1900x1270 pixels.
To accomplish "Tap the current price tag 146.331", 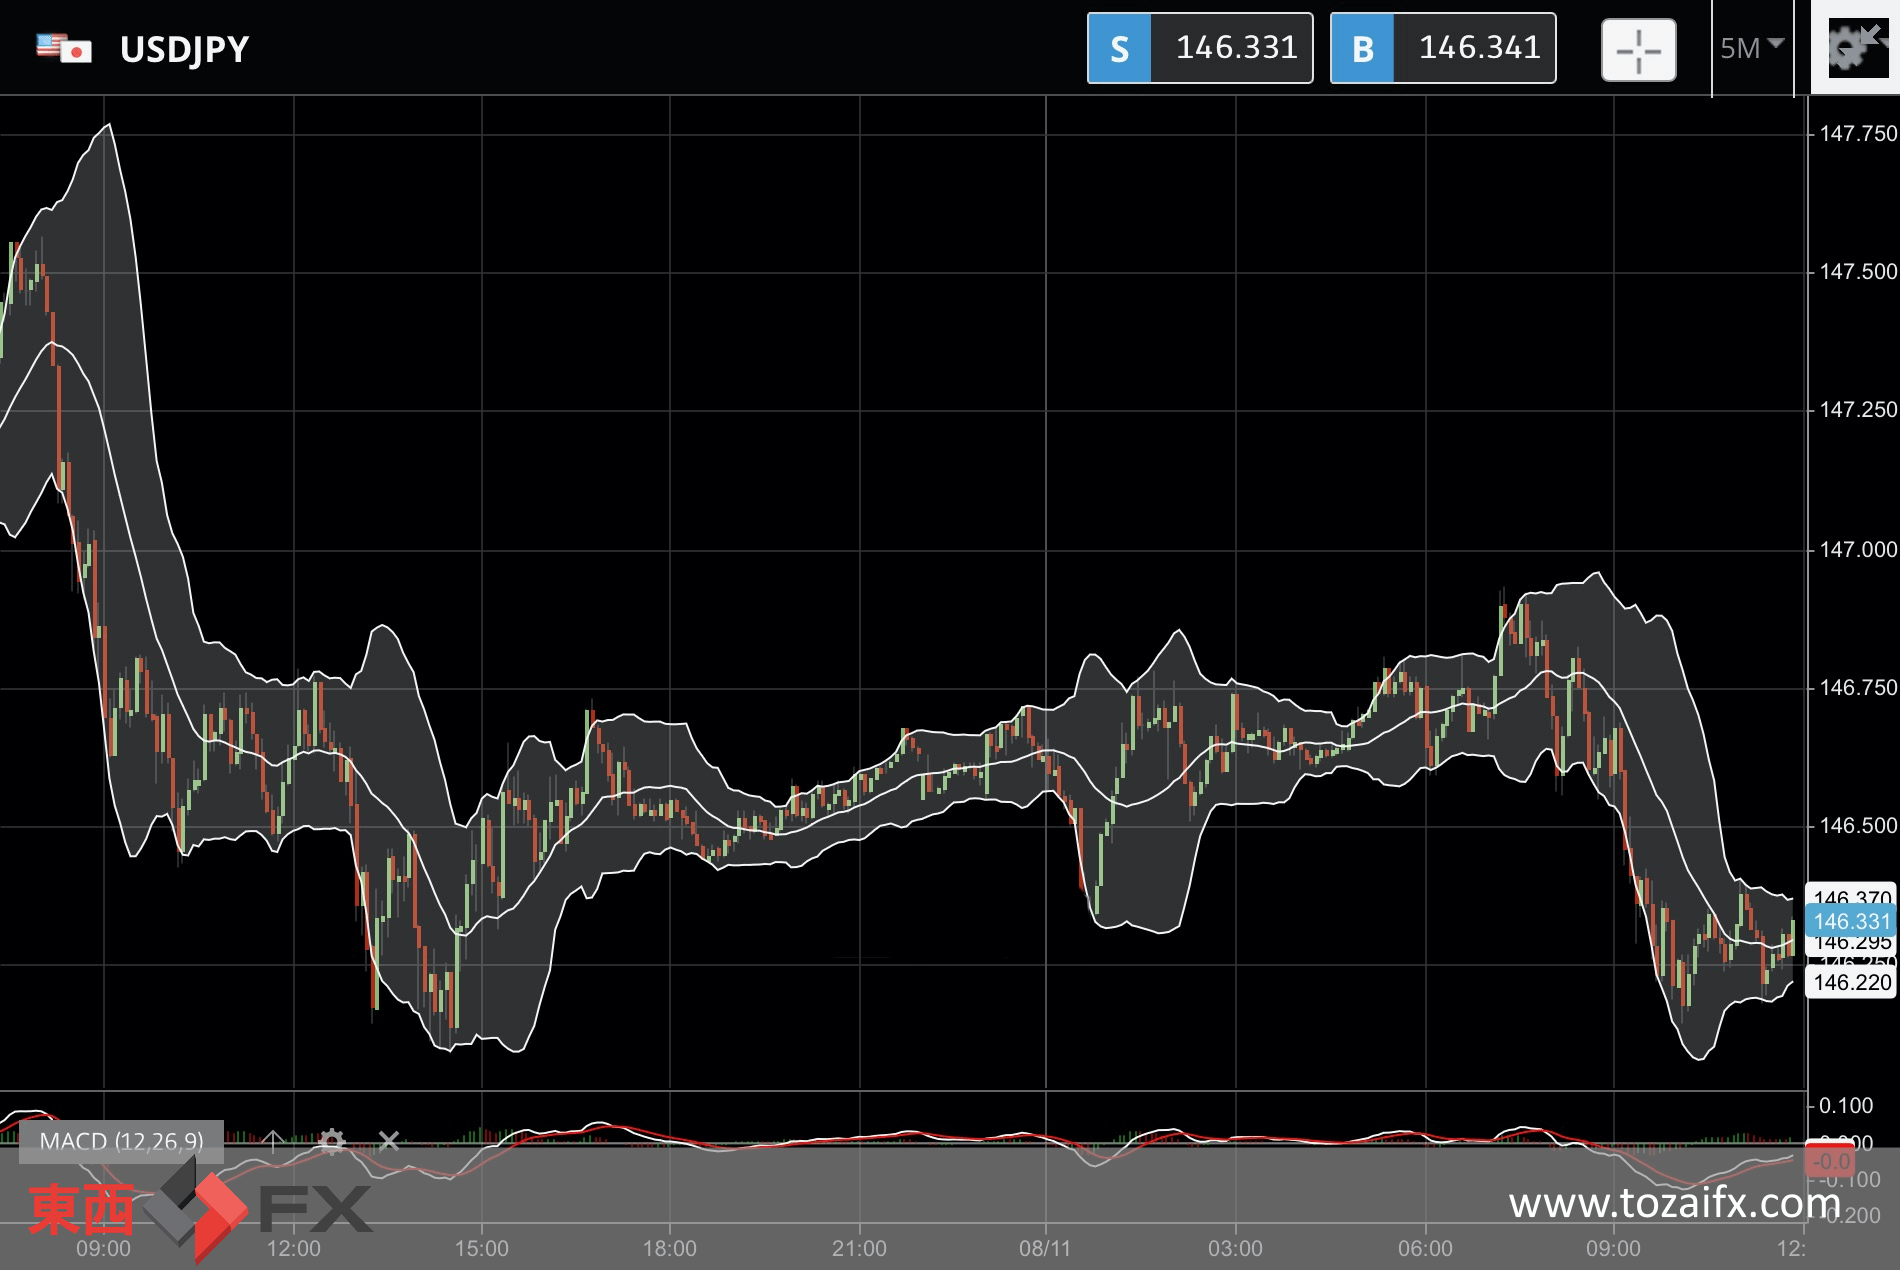I will click(x=1851, y=921).
